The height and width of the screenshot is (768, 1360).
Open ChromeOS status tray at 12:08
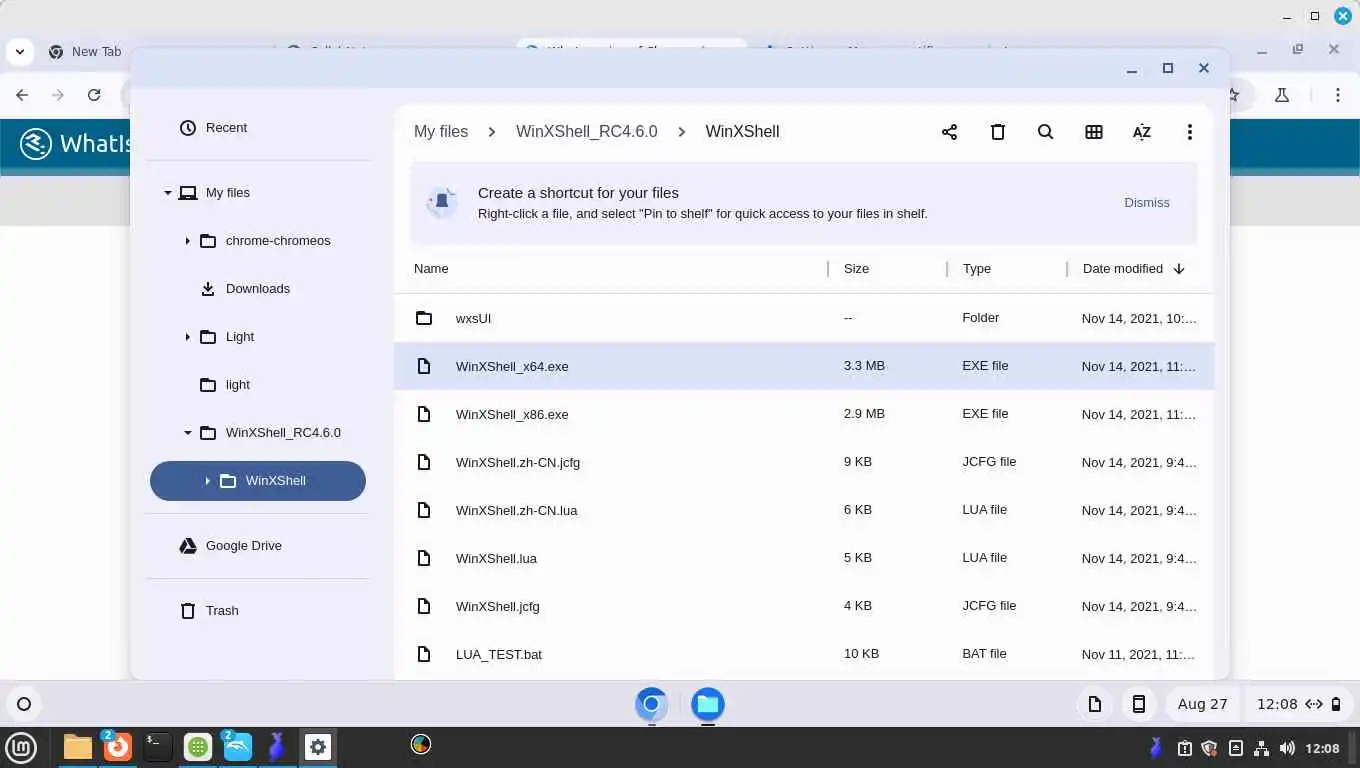(x=1299, y=704)
